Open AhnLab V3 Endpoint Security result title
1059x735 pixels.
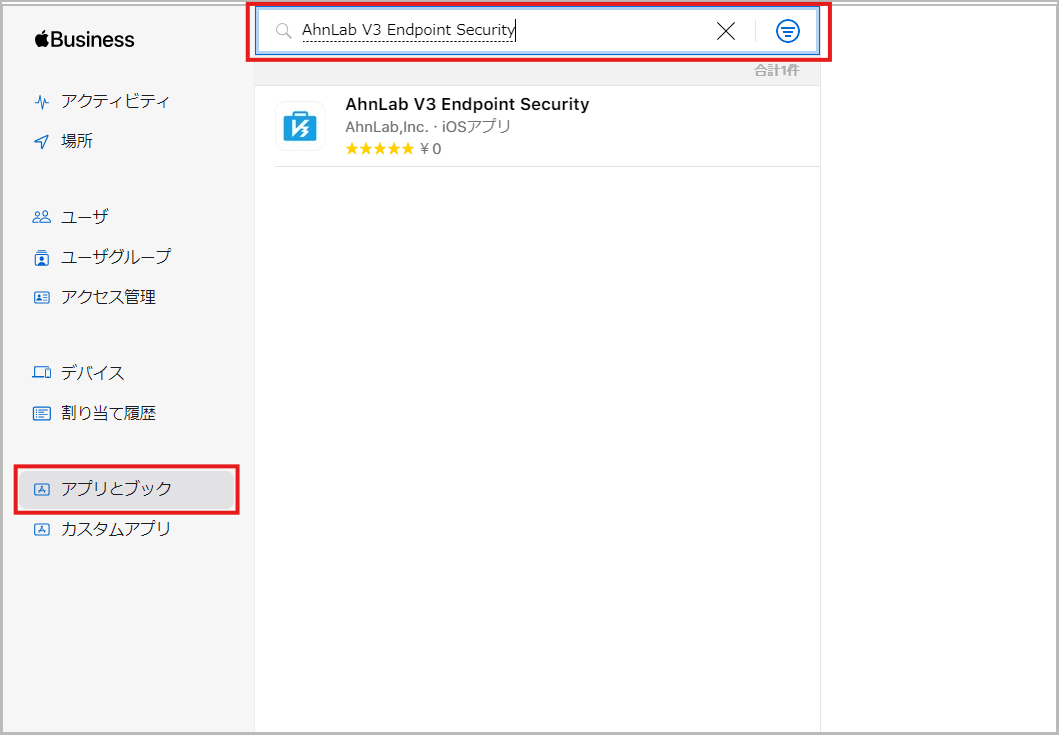pos(467,104)
